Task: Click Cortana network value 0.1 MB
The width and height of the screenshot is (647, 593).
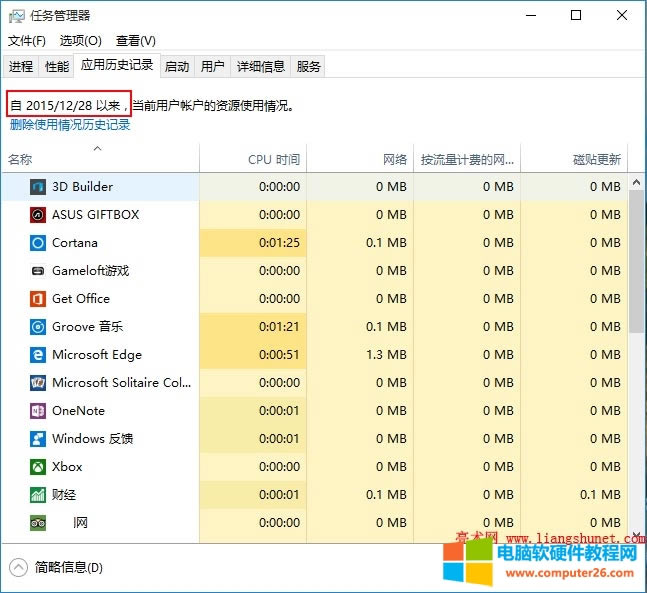Action: click(386, 243)
